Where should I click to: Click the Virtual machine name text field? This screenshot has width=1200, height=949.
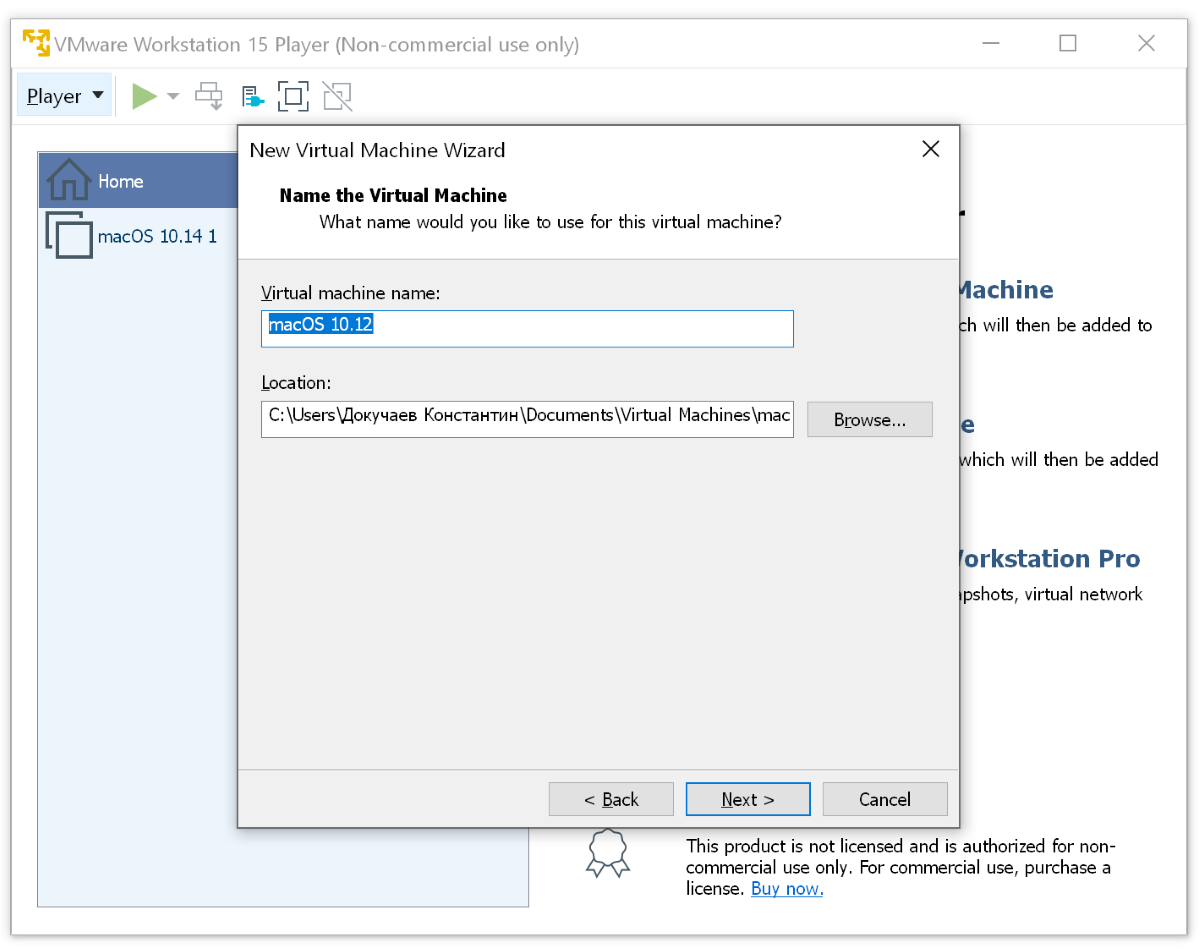coord(527,328)
